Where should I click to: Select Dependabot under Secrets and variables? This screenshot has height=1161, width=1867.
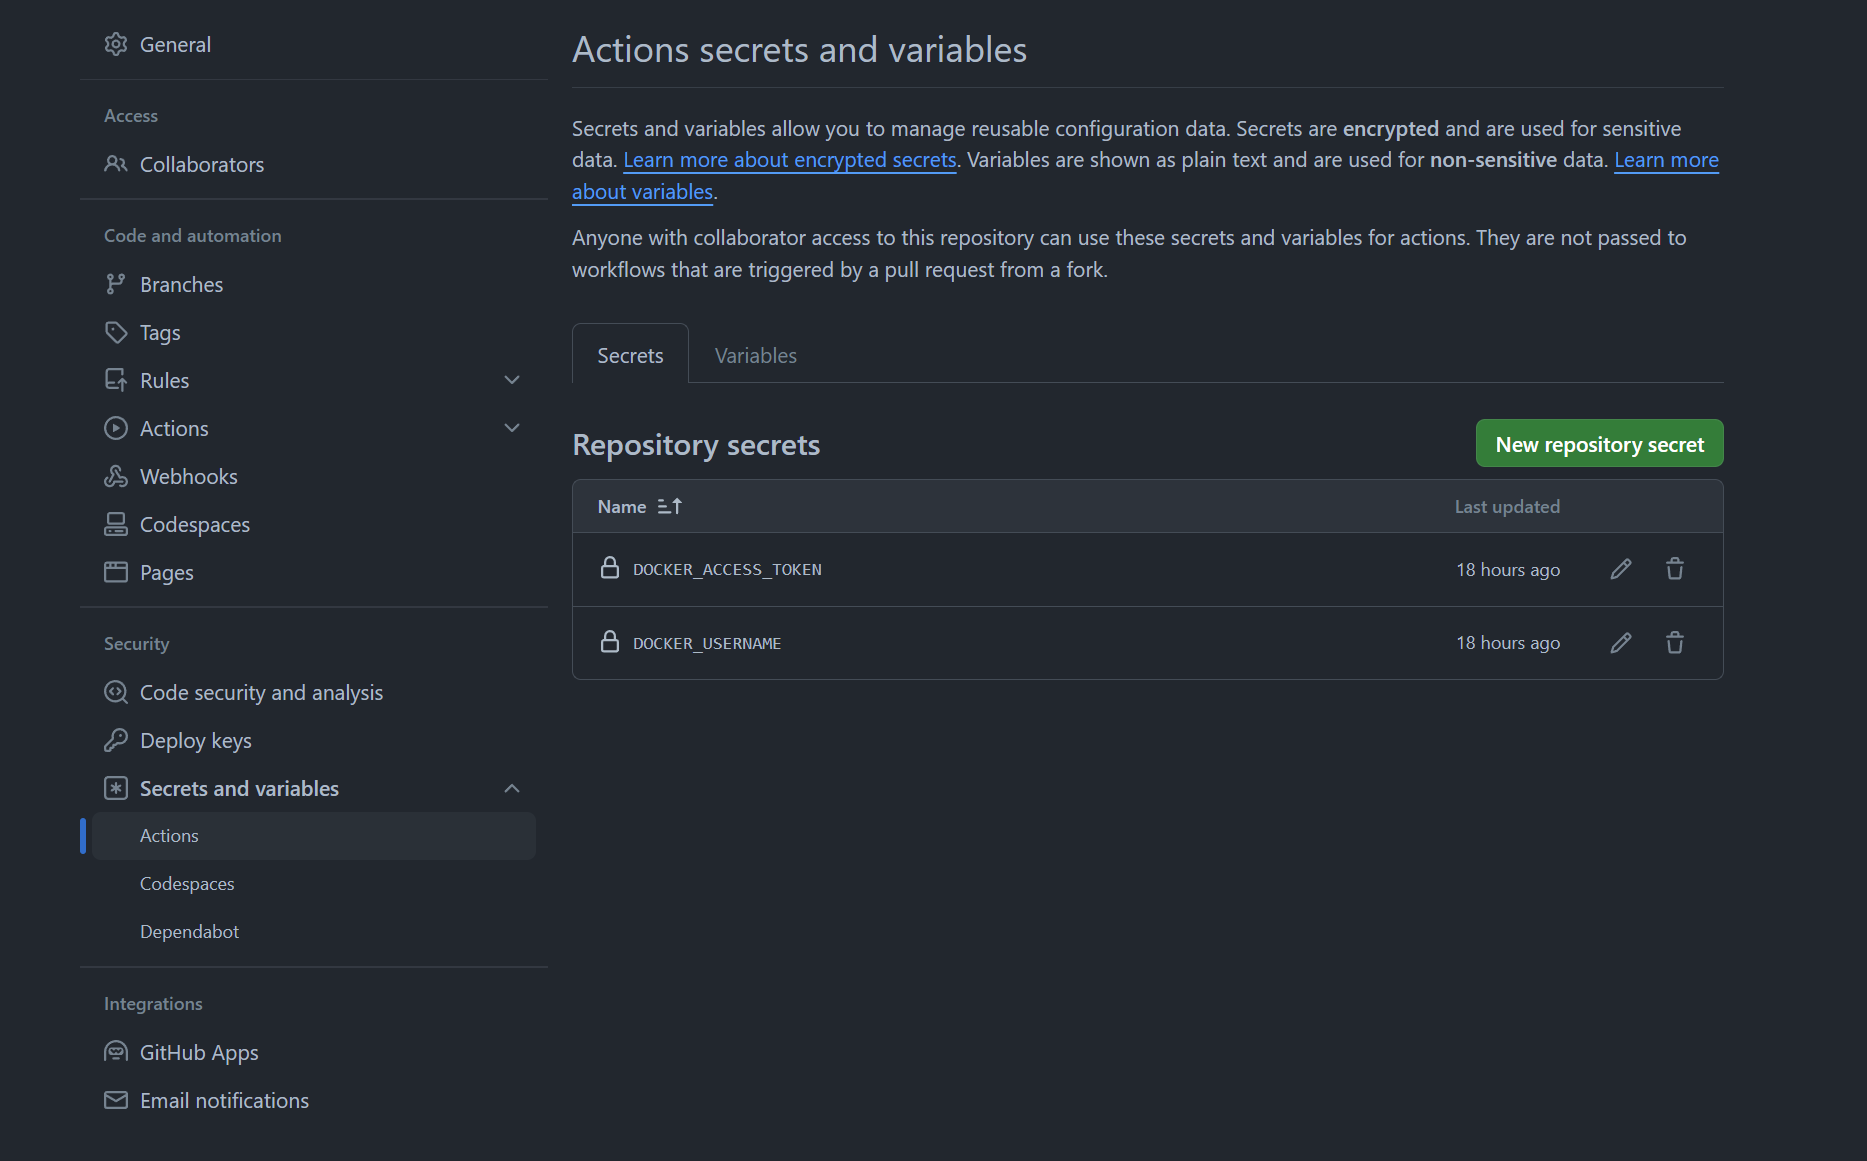click(x=189, y=932)
